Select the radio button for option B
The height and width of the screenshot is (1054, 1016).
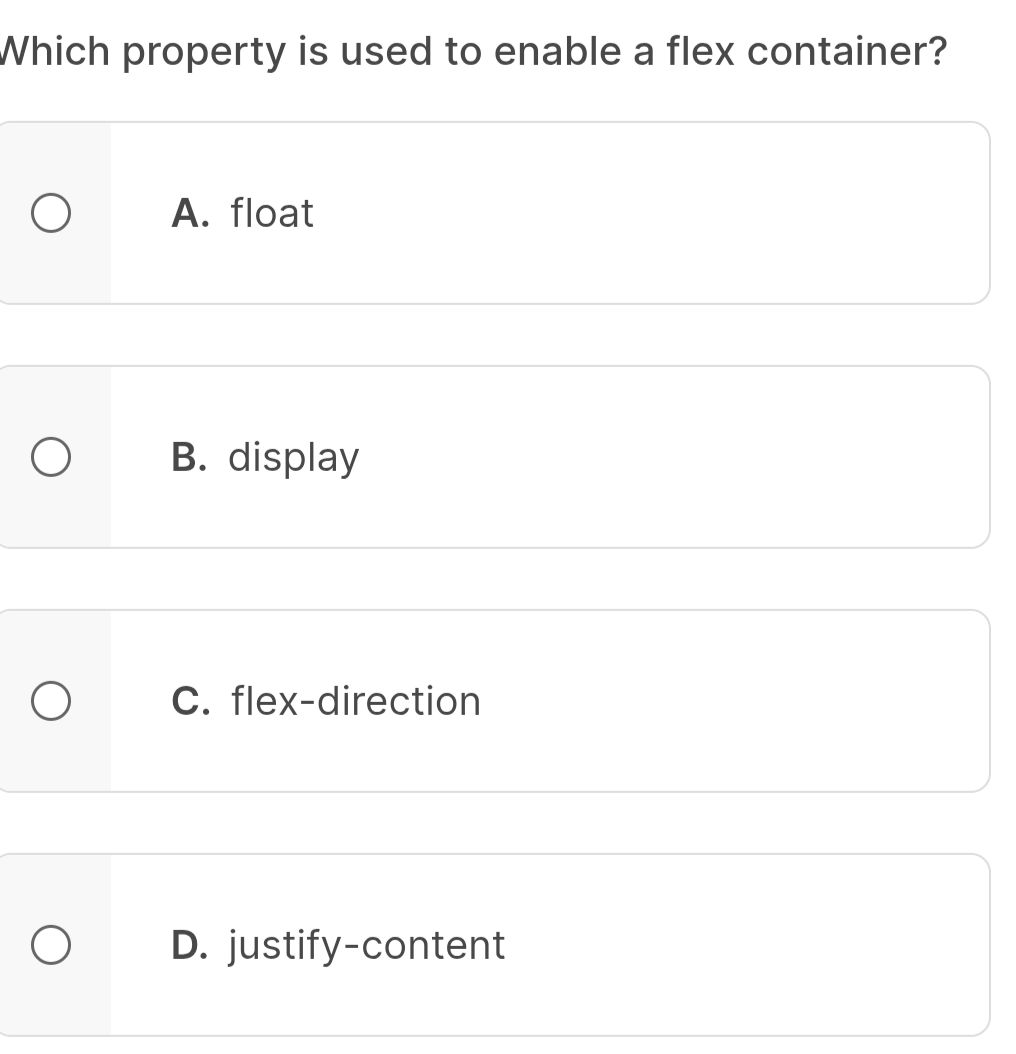(52, 456)
